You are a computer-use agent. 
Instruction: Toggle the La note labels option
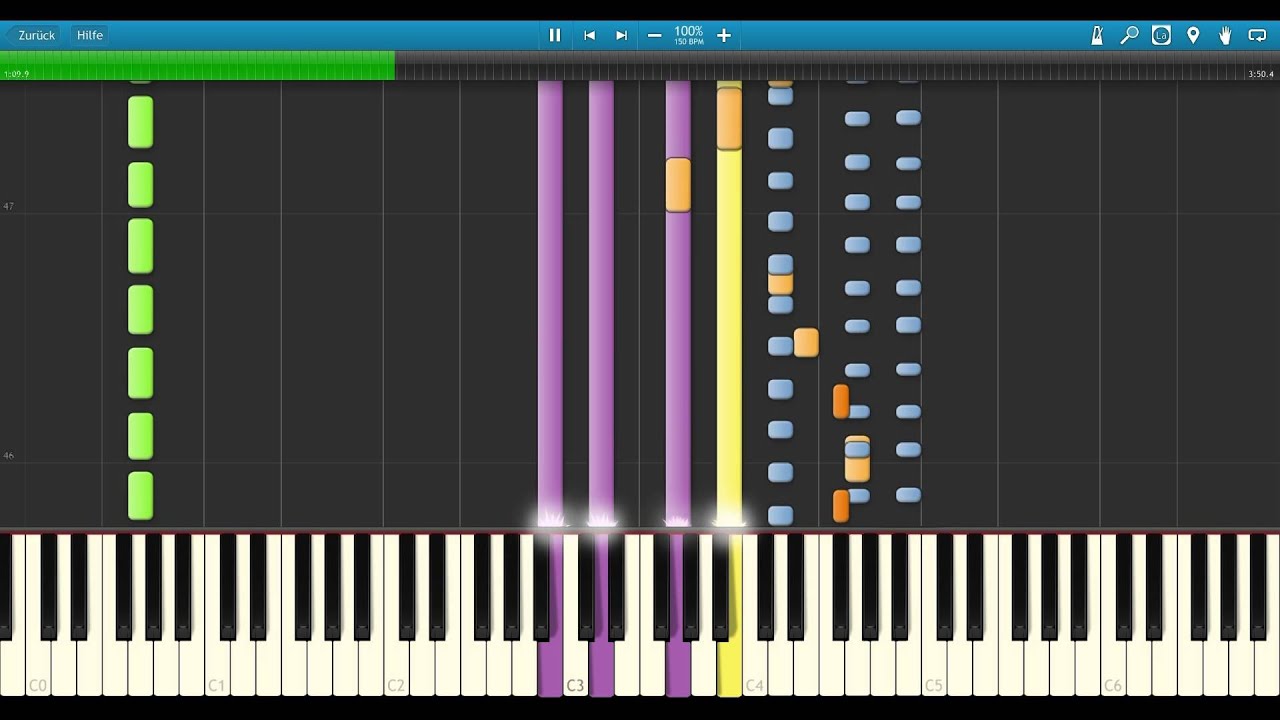point(1161,35)
